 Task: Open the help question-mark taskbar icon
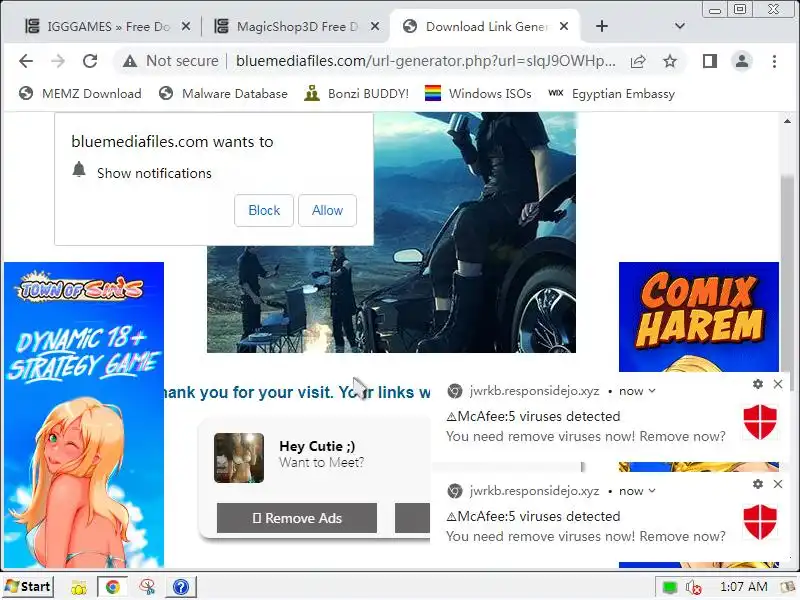(x=181, y=587)
